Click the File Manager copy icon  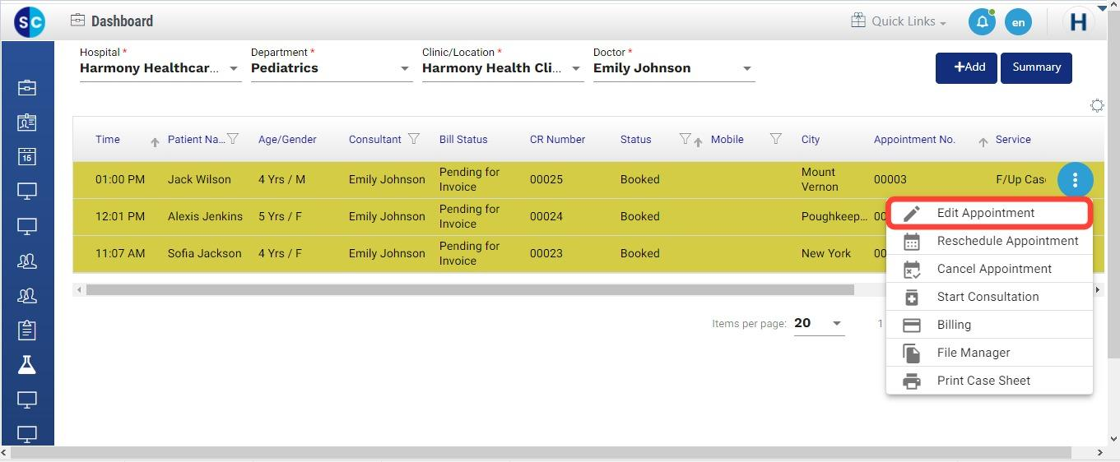911,353
